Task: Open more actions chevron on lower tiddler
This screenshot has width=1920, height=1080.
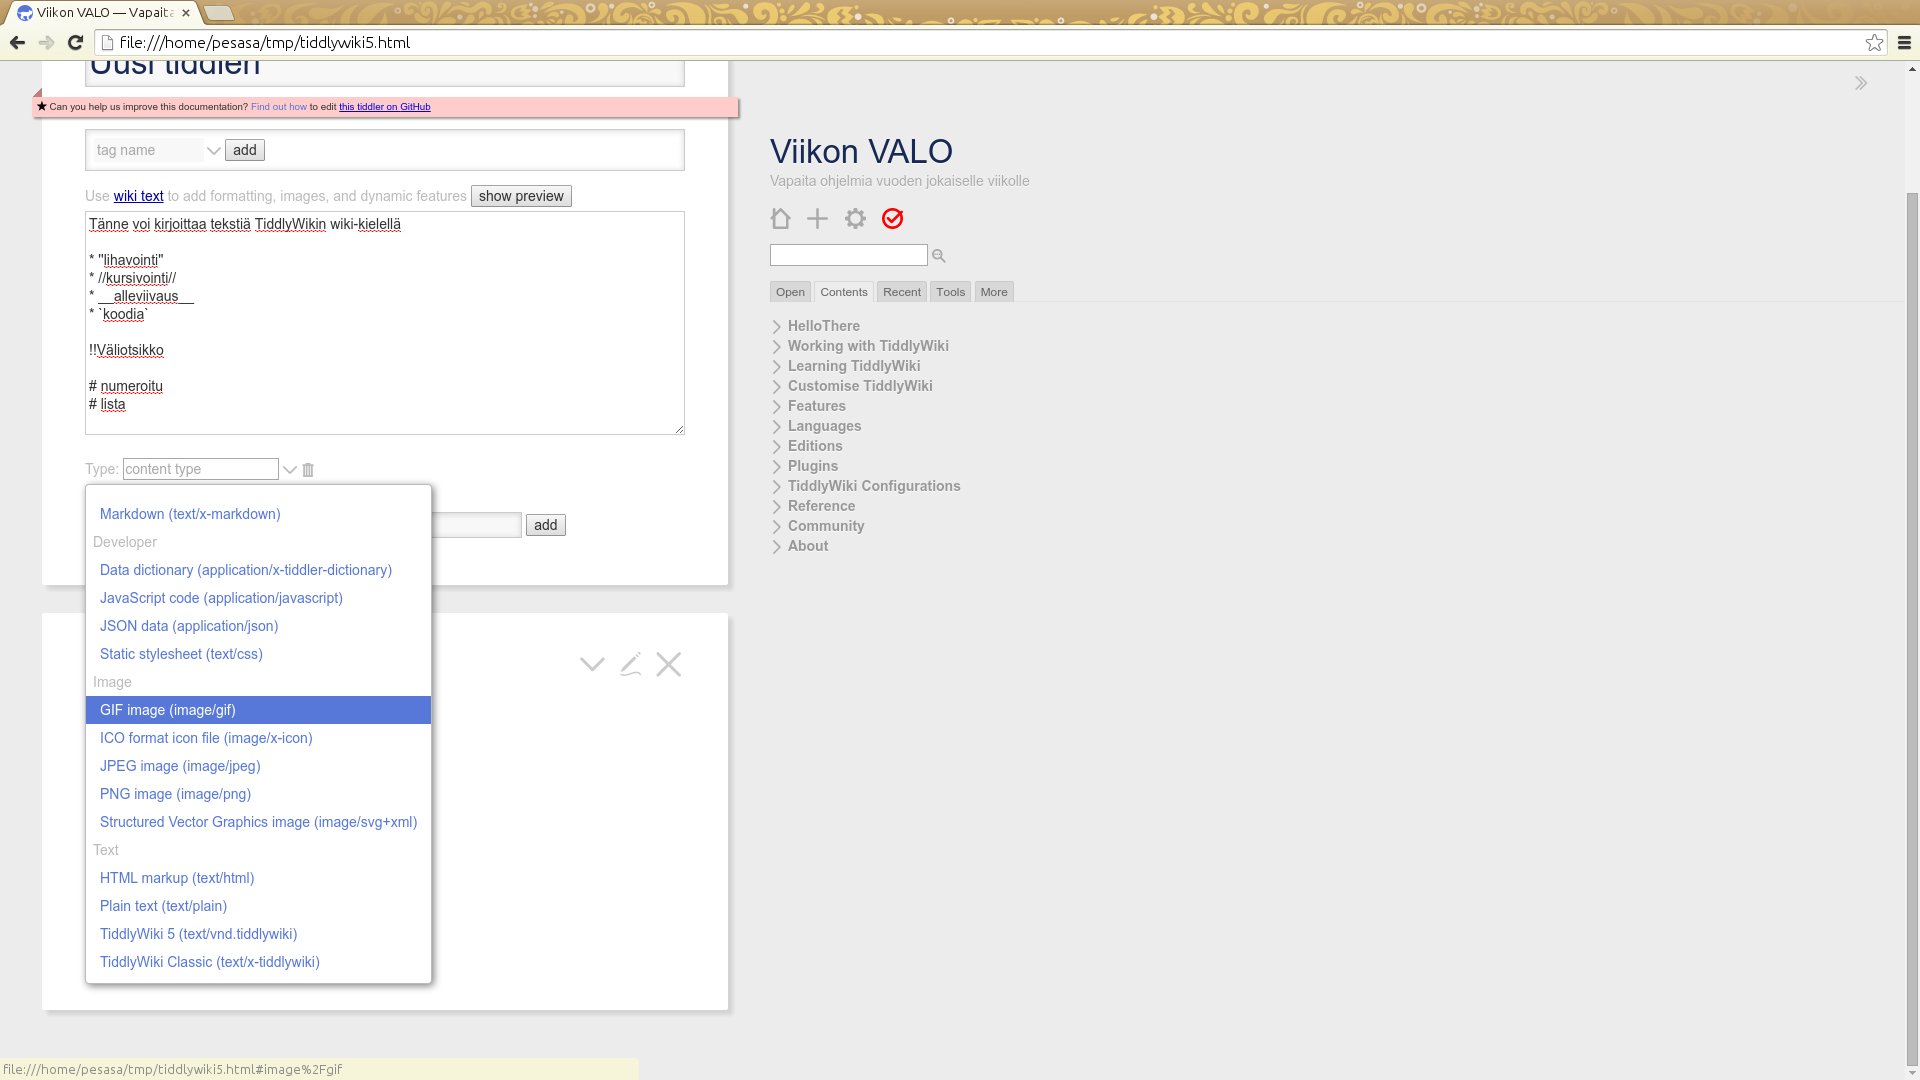Action: (x=592, y=664)
